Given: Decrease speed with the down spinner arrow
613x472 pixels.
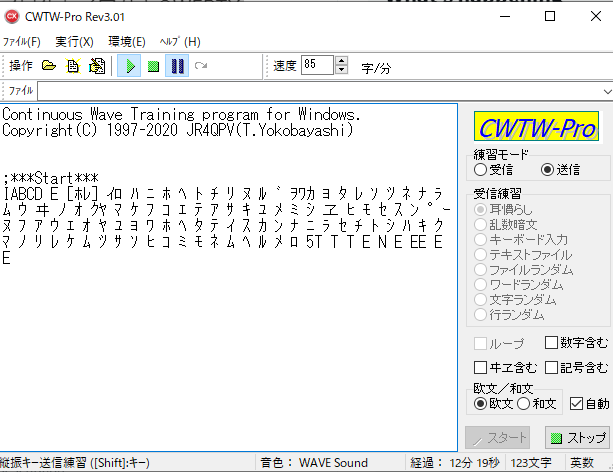Looking at the screenshot, I should (342, 70).
